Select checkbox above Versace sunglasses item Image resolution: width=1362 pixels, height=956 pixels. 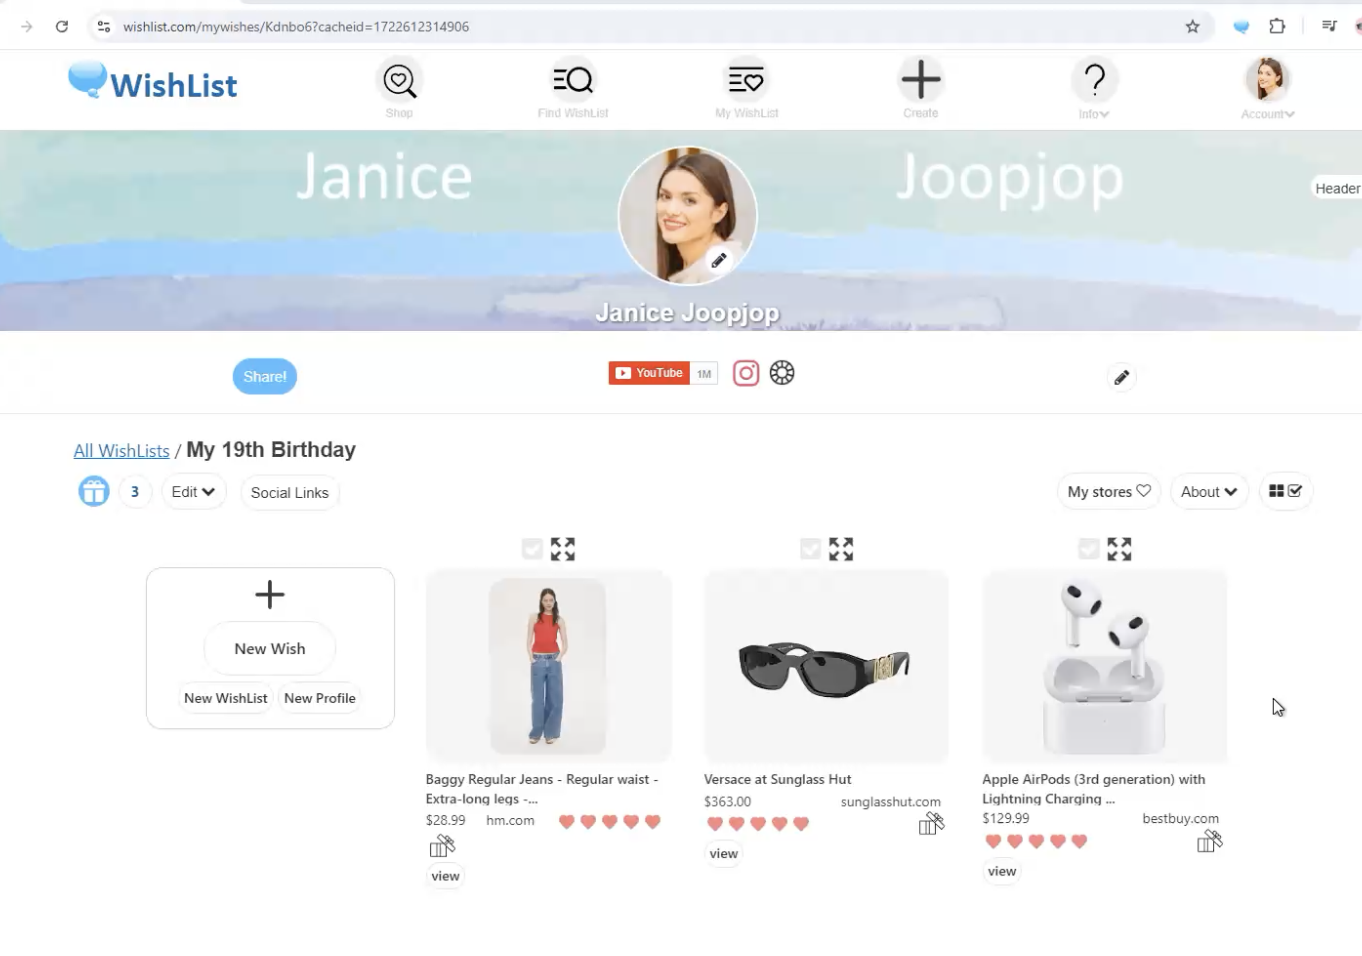pos(811,549)
